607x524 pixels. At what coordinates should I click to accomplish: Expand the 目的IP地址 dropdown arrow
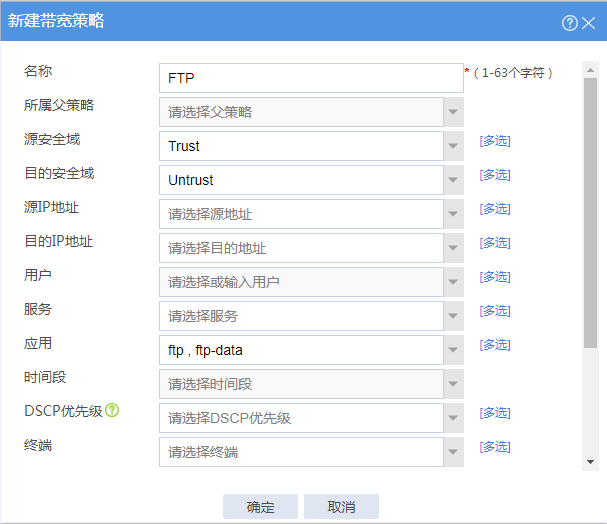pos(453,248)
